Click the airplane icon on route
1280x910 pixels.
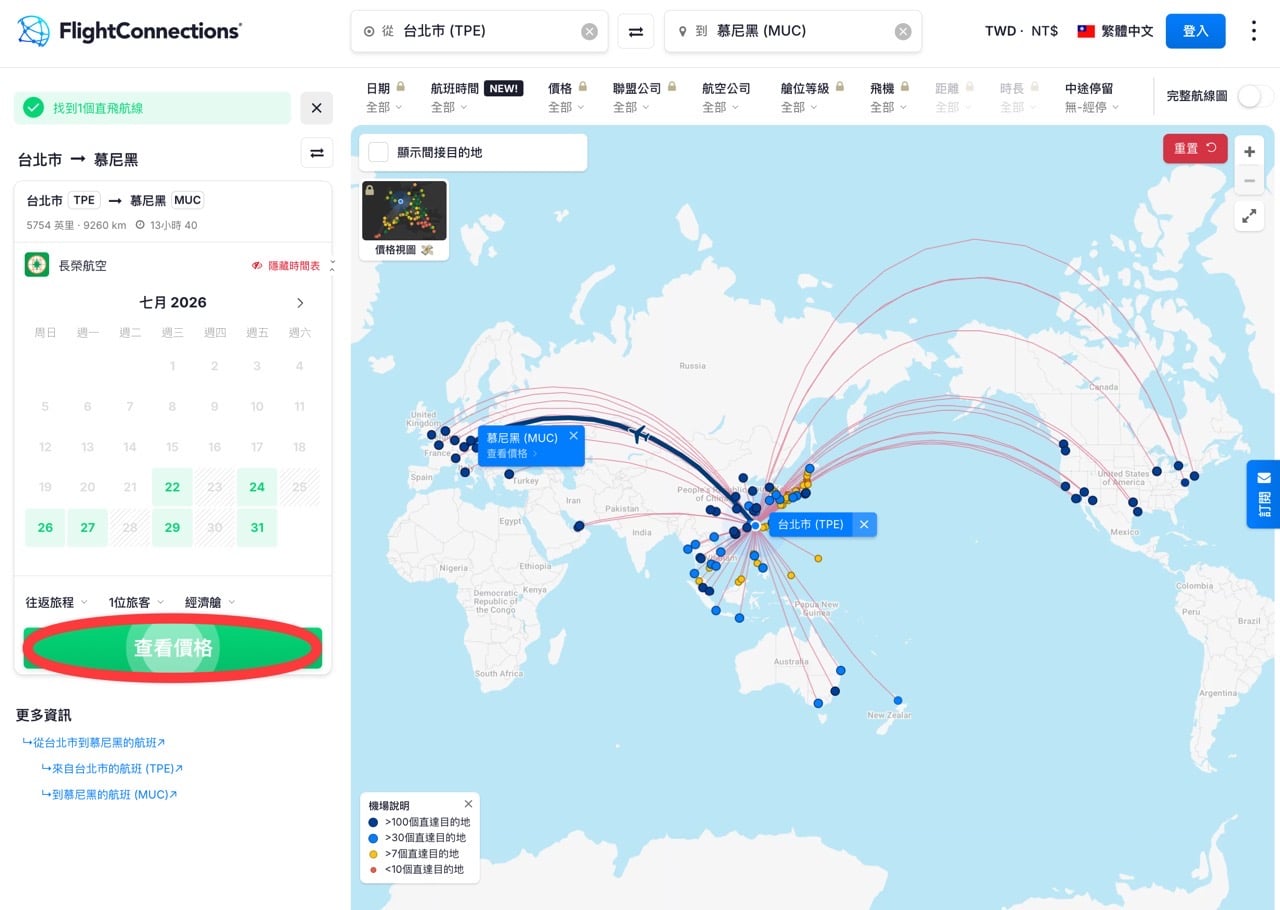638,434
